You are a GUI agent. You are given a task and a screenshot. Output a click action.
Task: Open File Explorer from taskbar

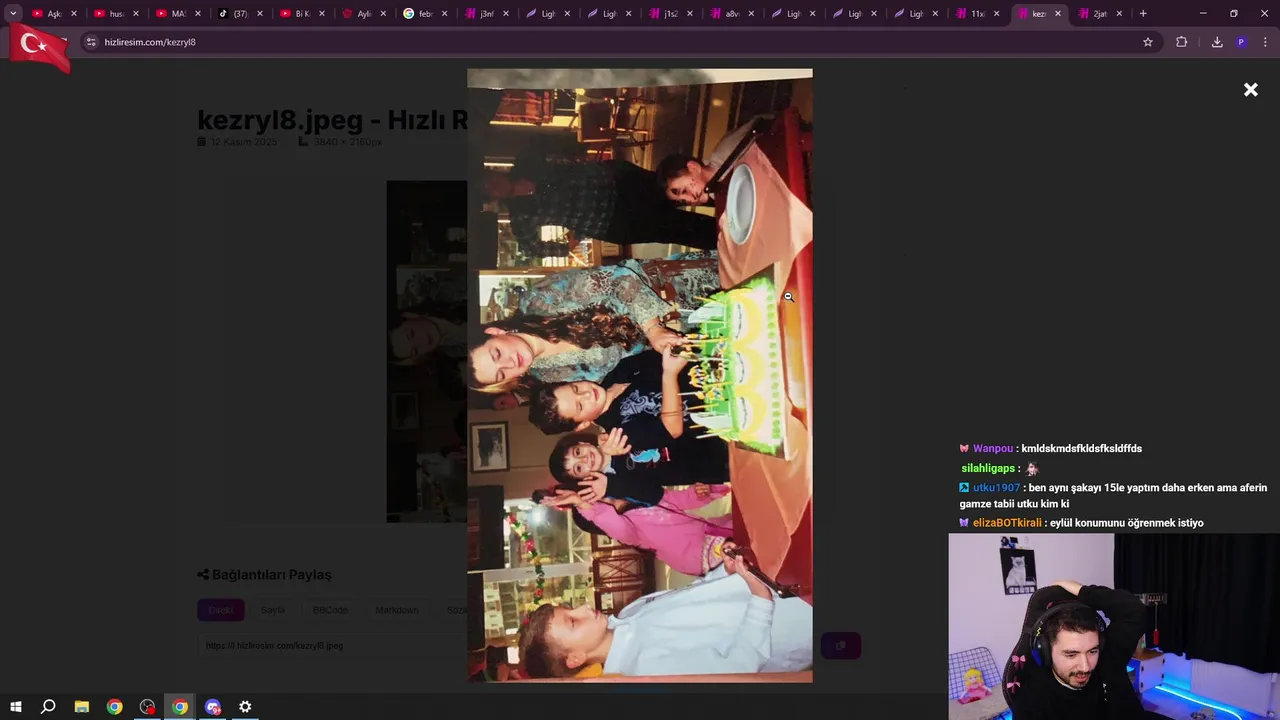(x=82, y=707)
